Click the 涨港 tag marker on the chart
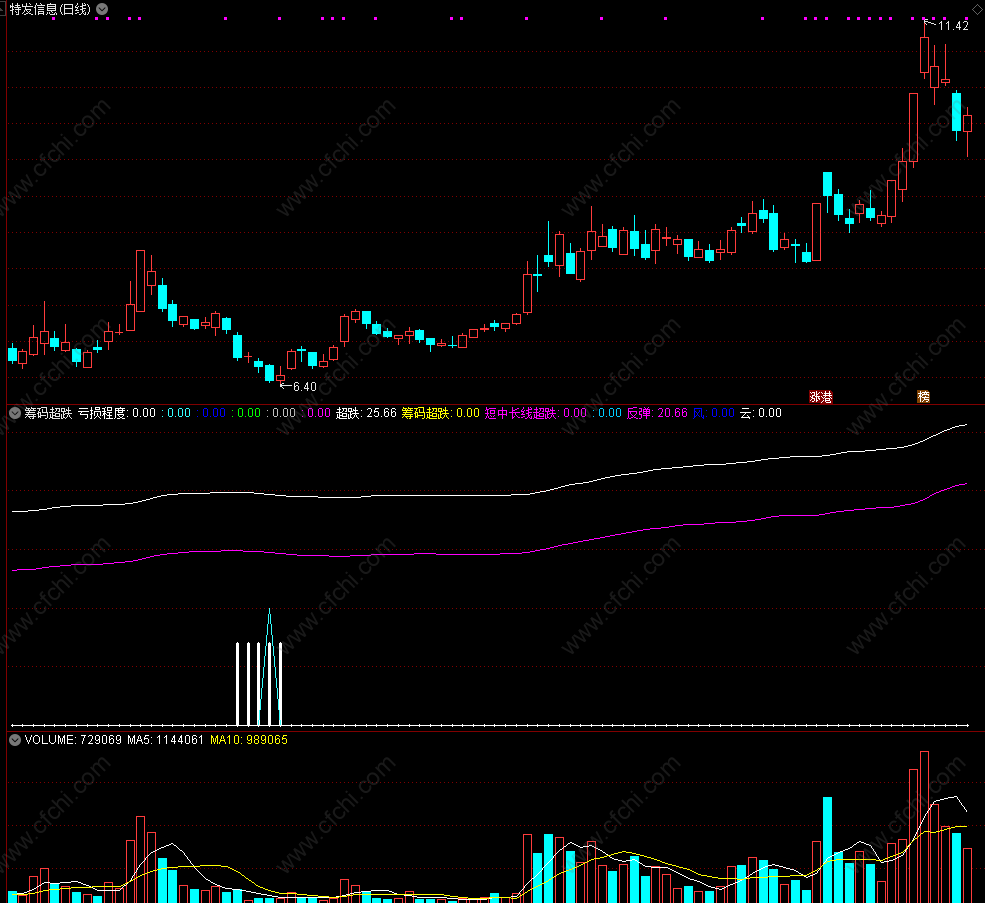985x903 pixels. pos(820,397)
